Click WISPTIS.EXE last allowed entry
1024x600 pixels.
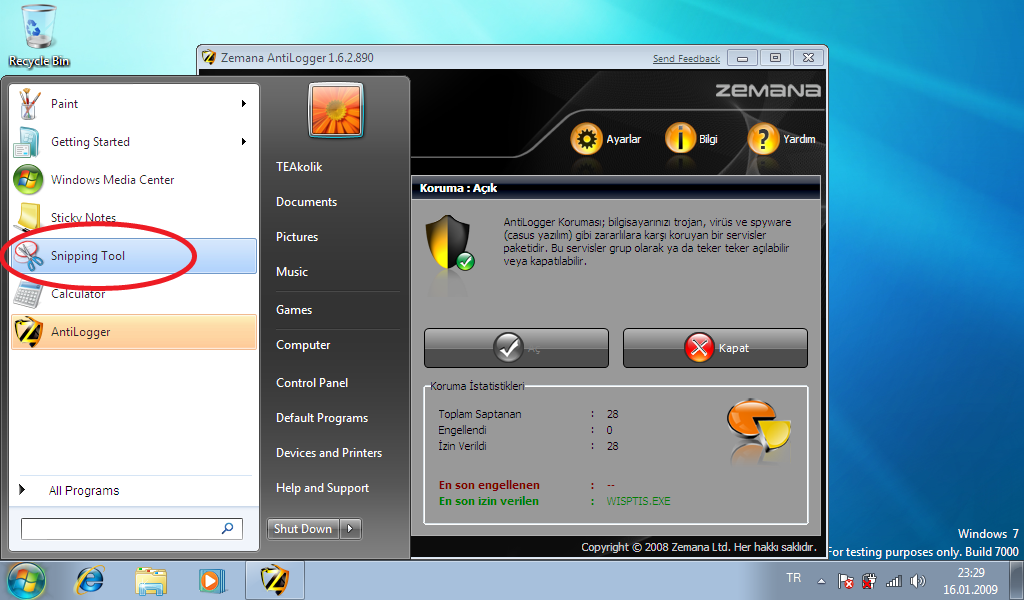pyautogui.click(x=638, y=501)
